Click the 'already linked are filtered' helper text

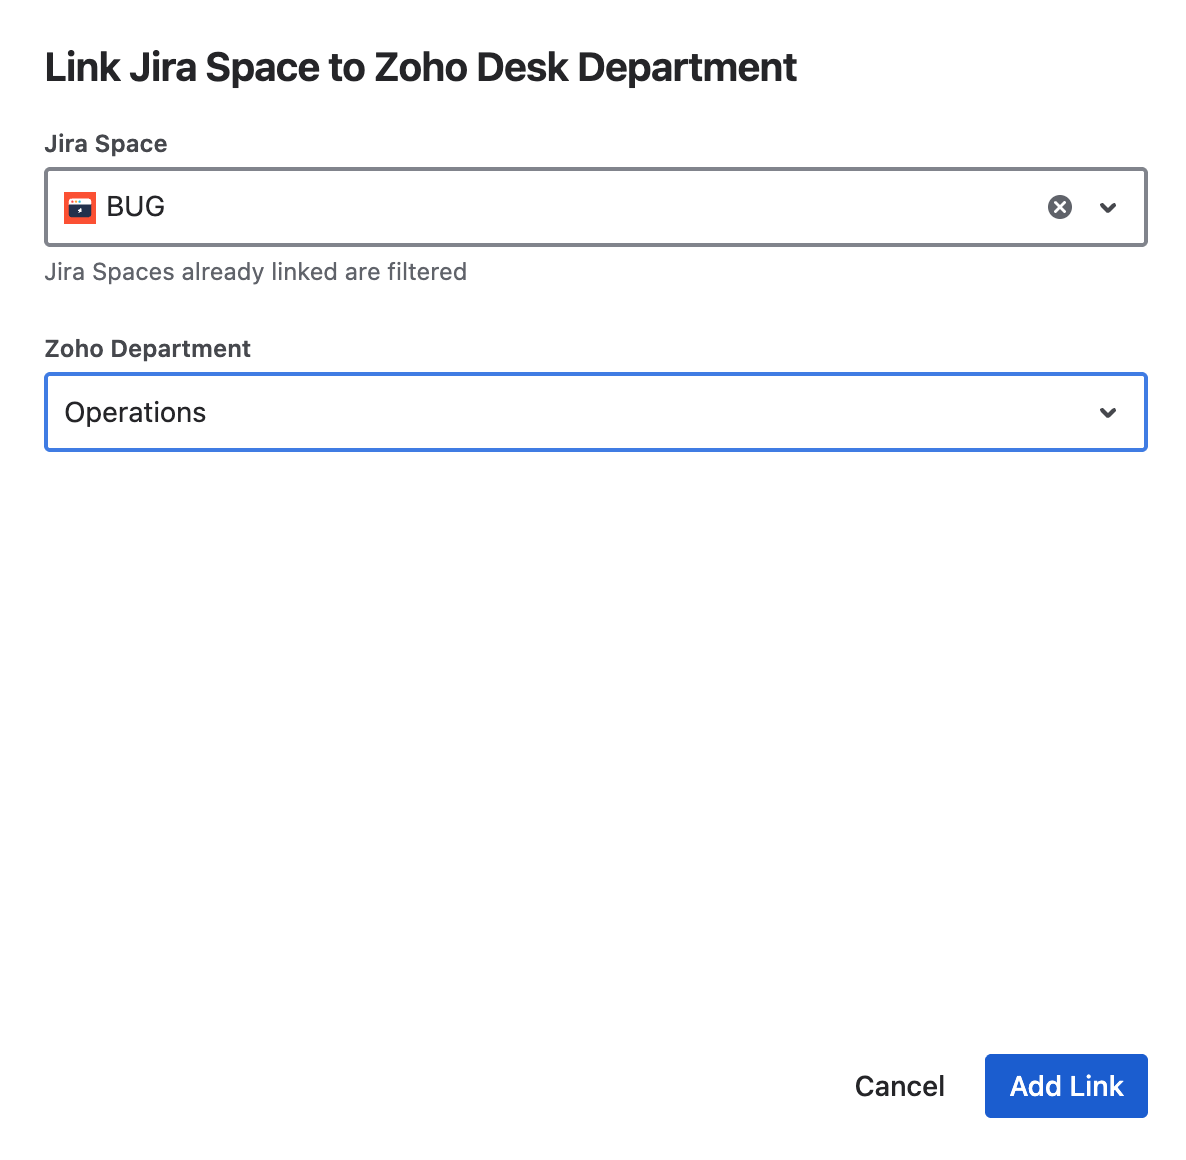tap(255, 272)
